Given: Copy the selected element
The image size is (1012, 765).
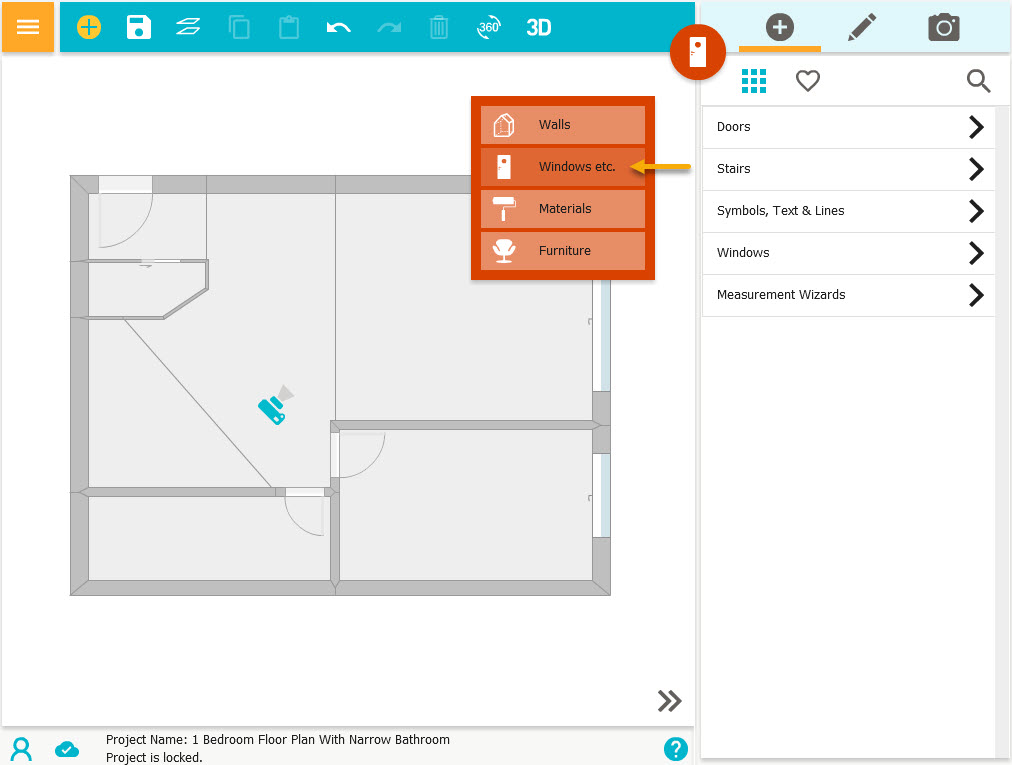Looking at the screenshot, I should (x=238, y=27).
